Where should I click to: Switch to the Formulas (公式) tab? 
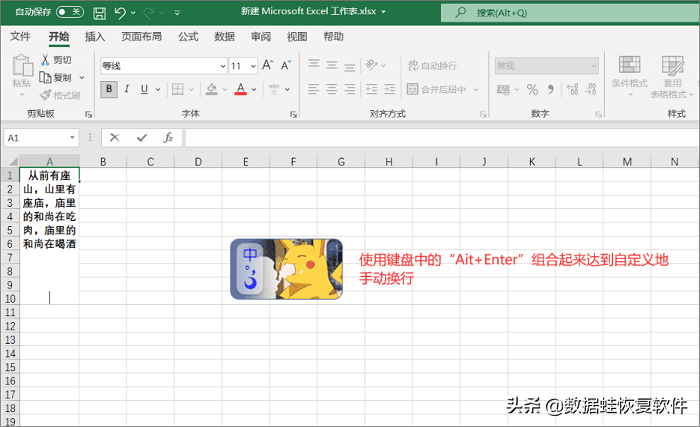188,36
